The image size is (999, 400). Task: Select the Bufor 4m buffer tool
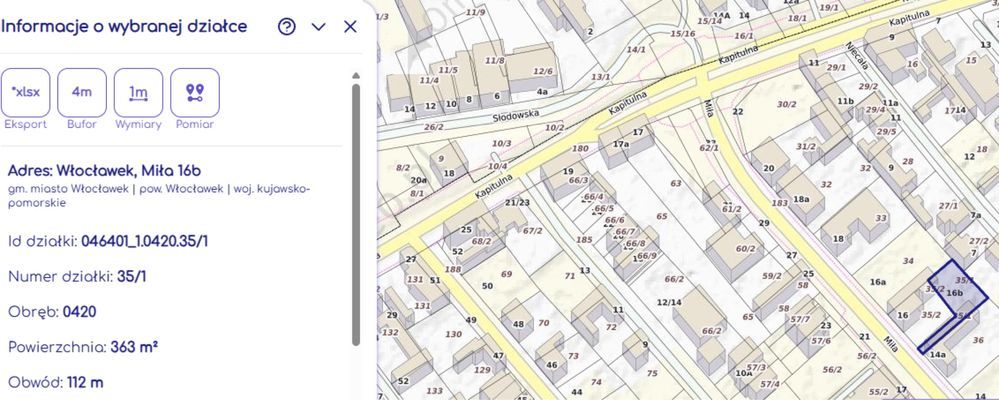82,93
